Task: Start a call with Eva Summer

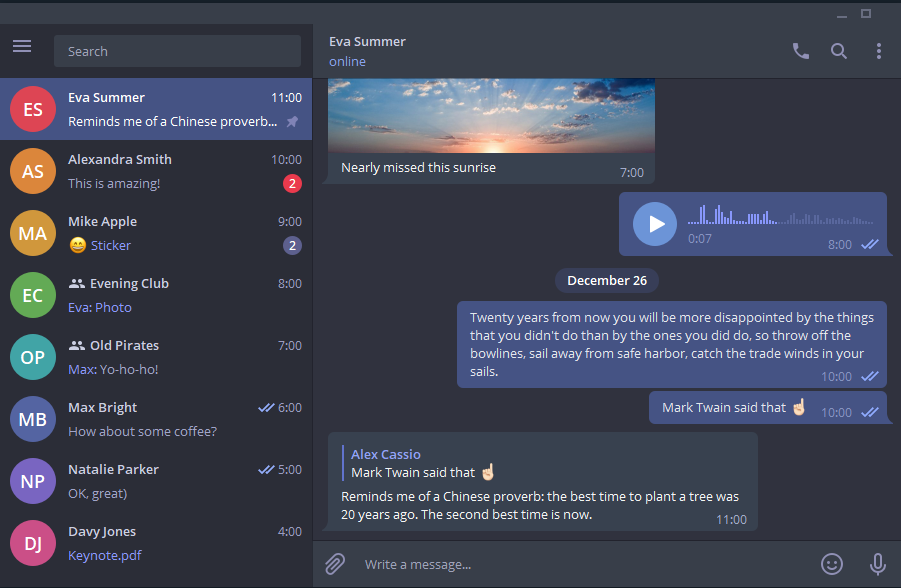Action: point(800,50)
